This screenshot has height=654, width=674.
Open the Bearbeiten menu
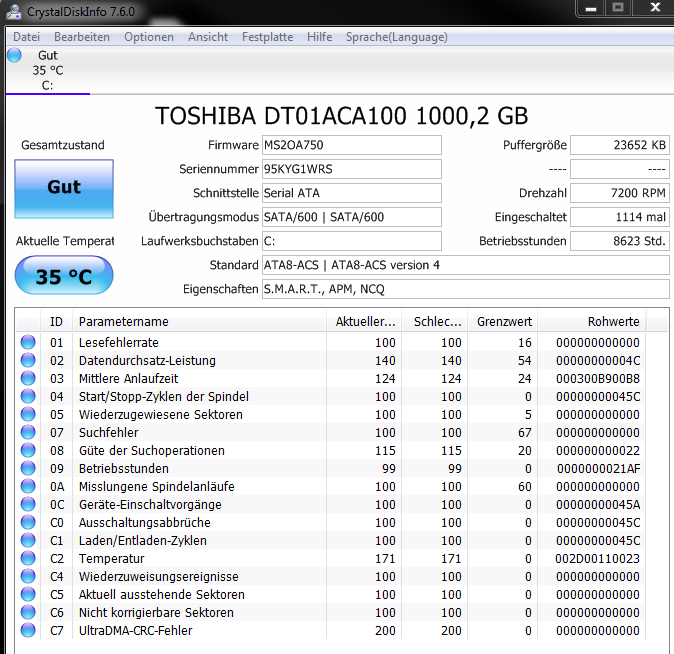click(82, 37)
